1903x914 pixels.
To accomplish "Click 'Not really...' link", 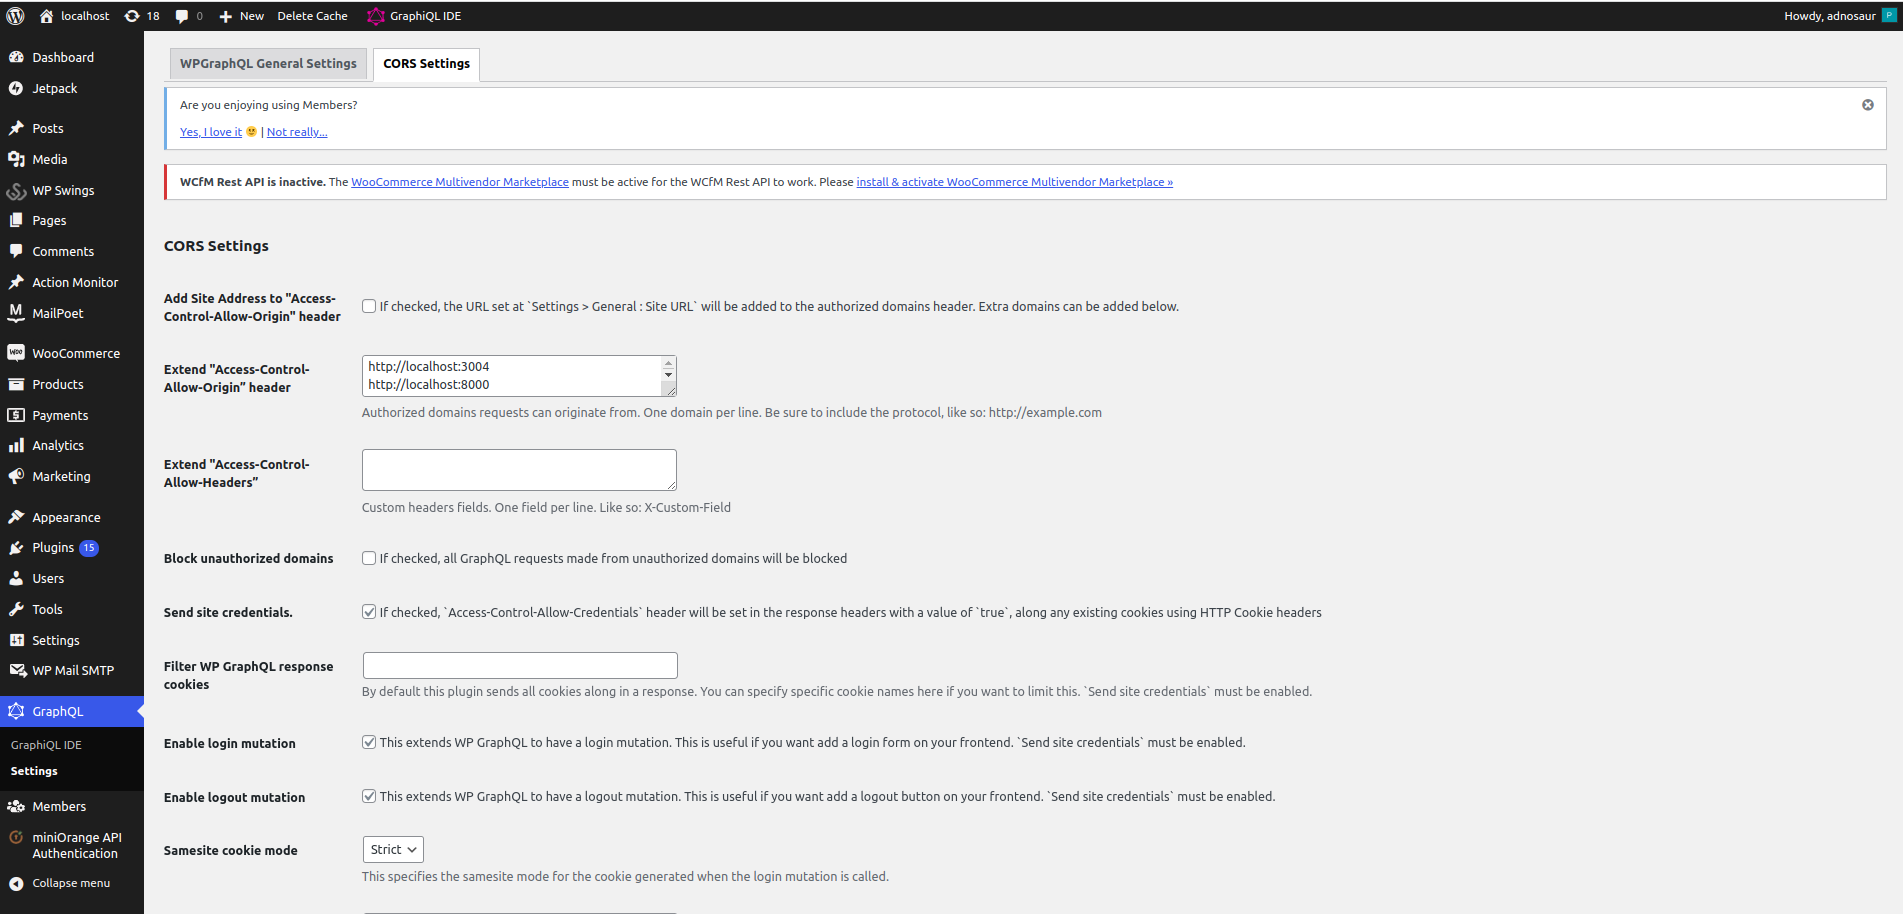I will coord(297,132).
